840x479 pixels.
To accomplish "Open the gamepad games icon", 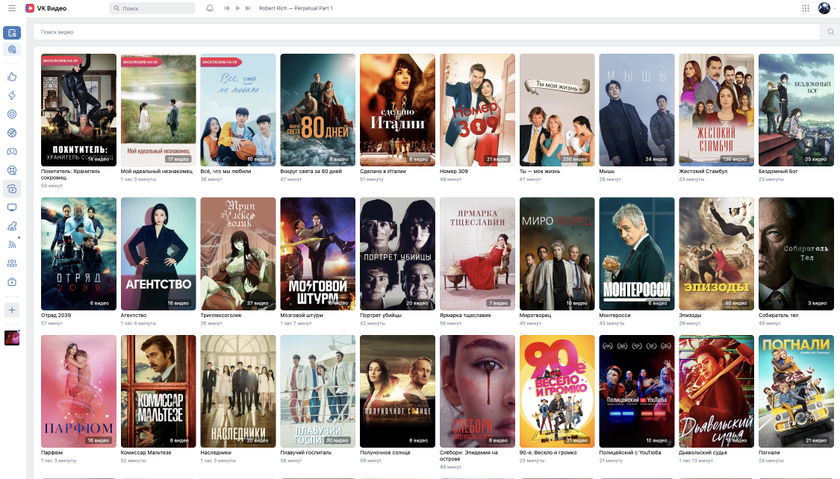I will tap(12, 152).
